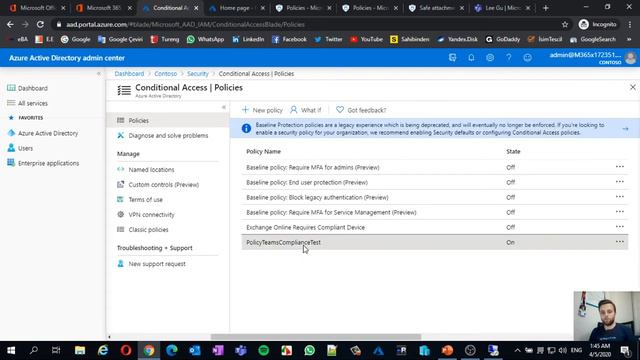Open the Baseline Protection info banner arrow
The width and height of the screenshot is (640, 360).
tap(625, 129)
